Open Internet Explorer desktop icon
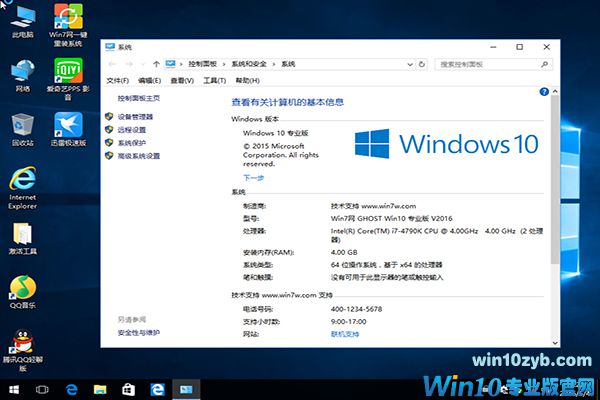 23,188
